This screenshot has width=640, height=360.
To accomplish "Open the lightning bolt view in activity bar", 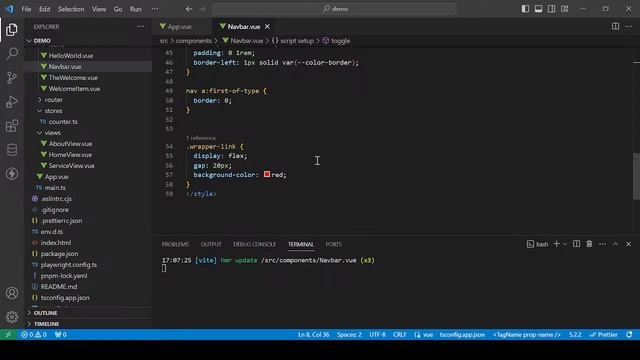I will click(12, 174).
